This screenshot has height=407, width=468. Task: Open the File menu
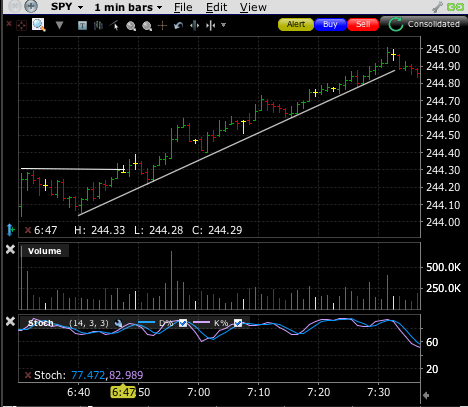183,7
